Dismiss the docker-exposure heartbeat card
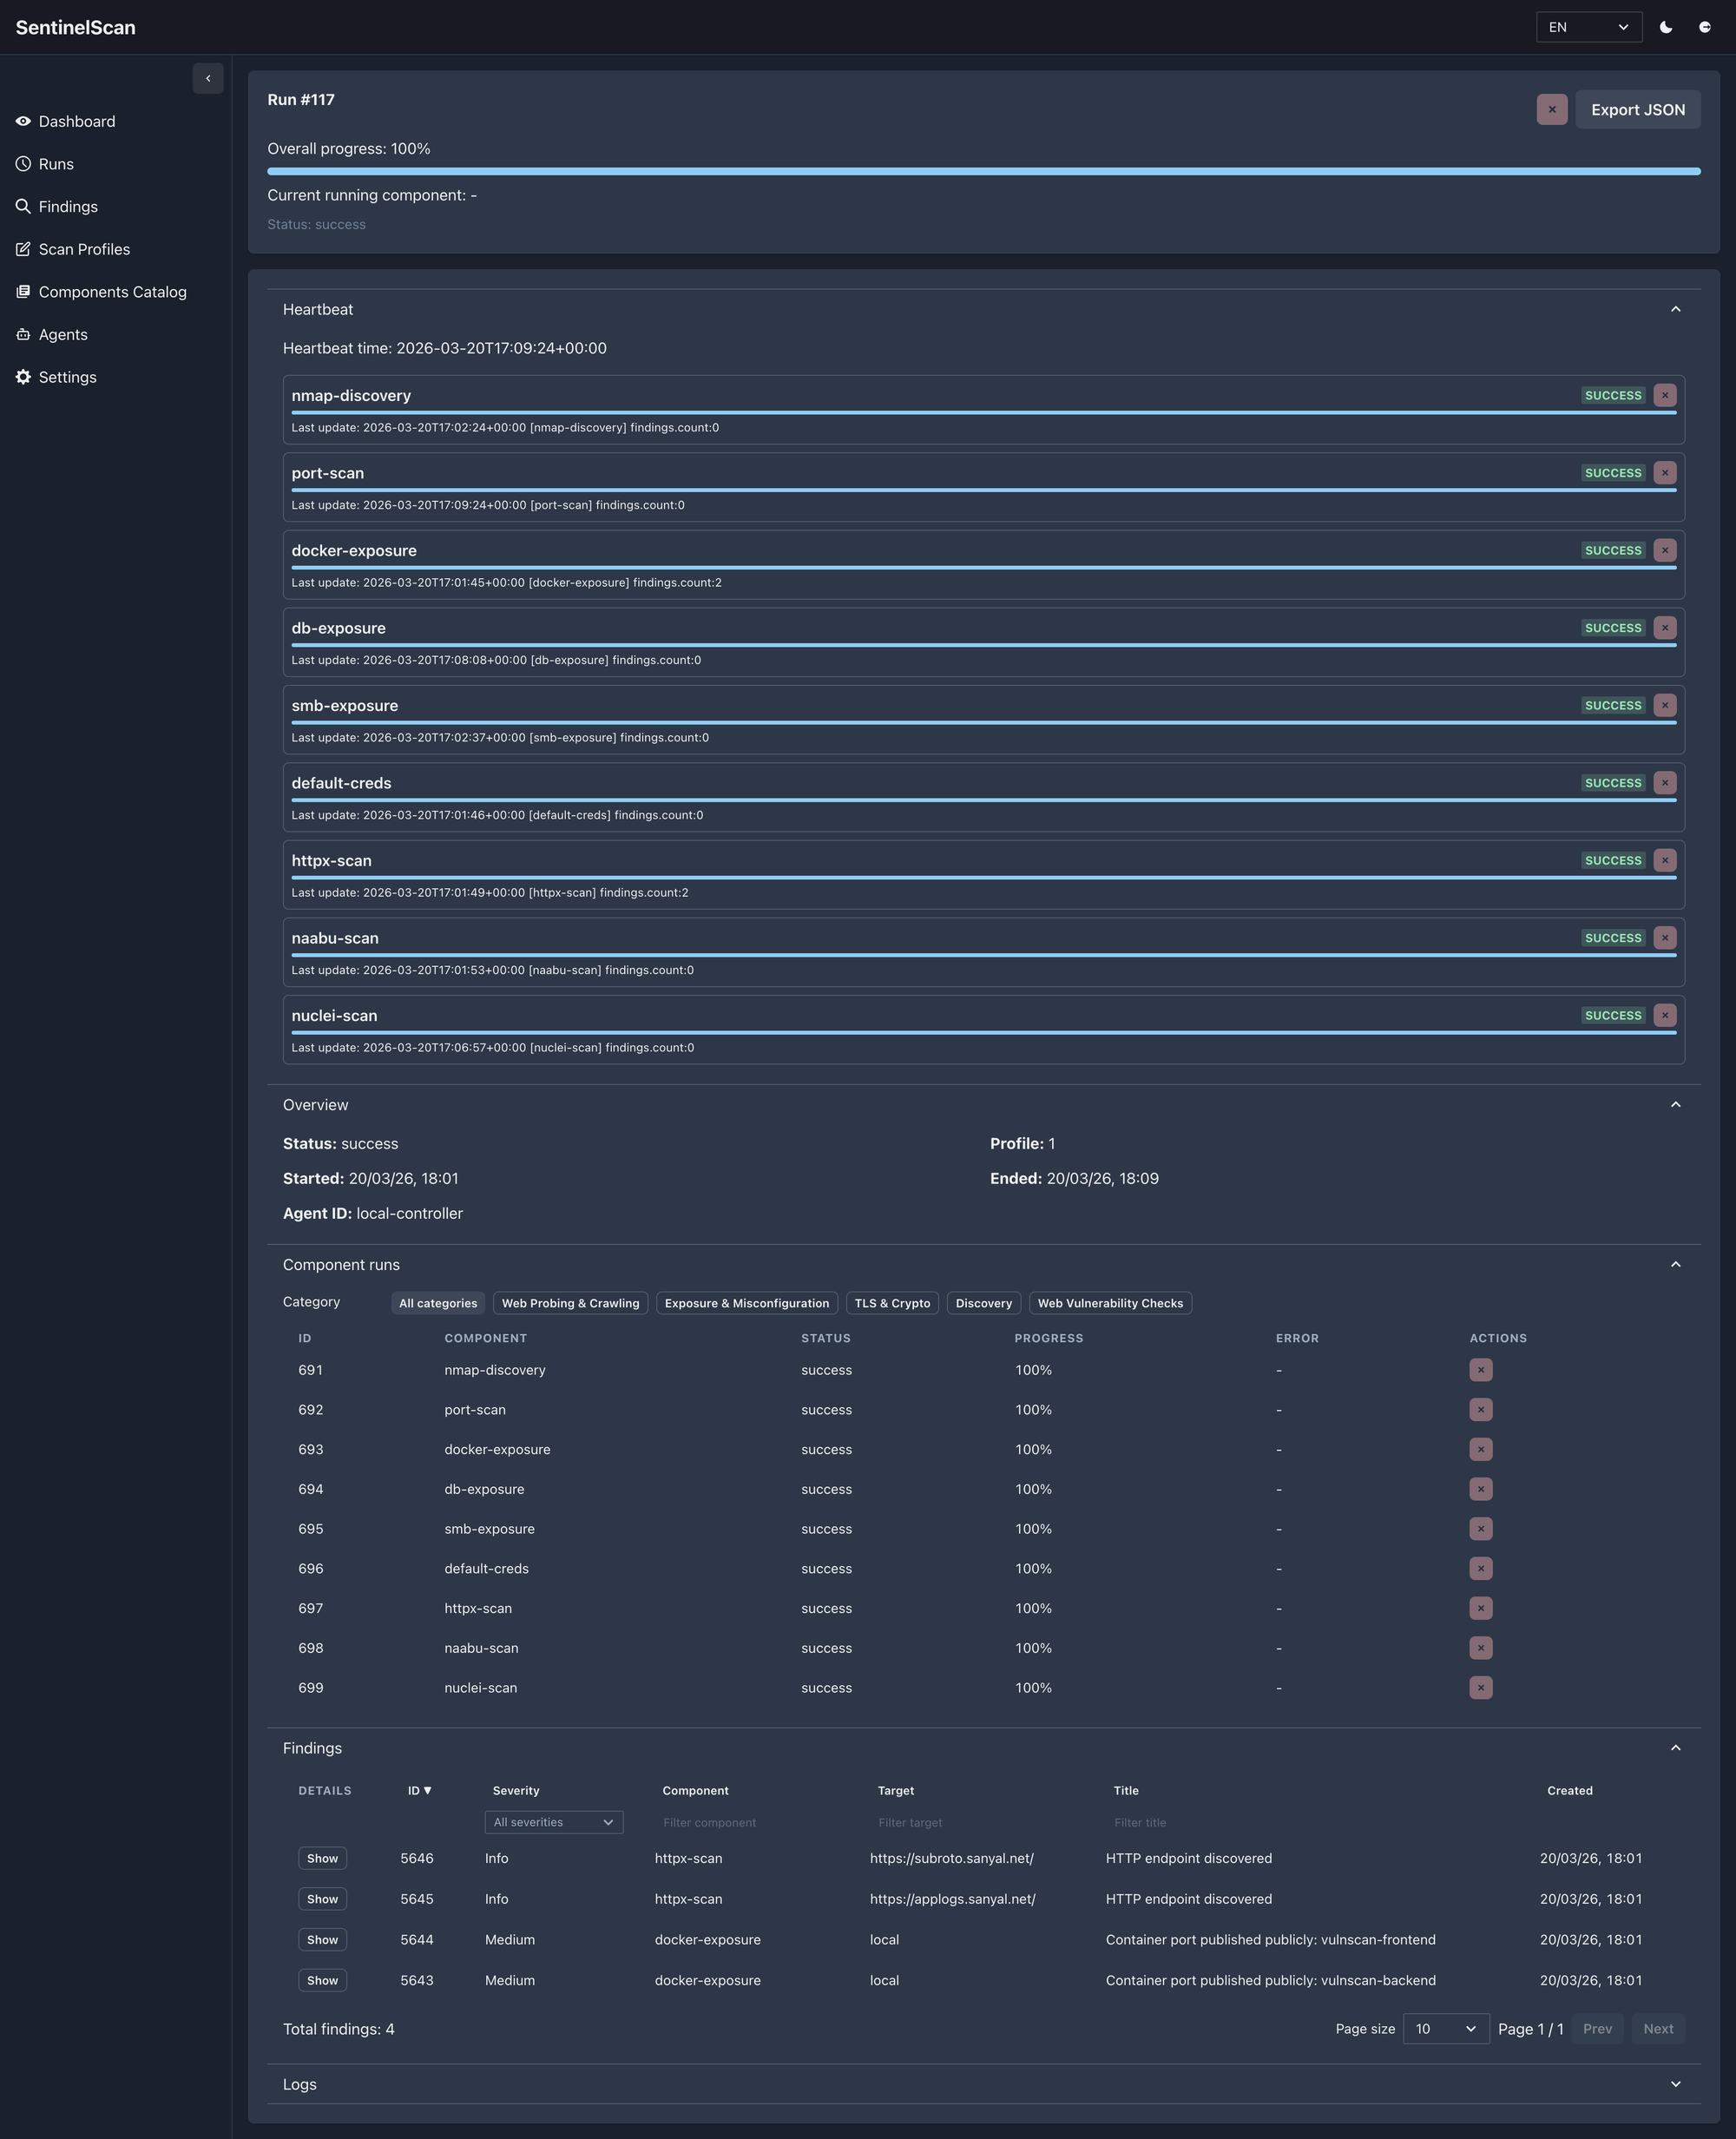 [1664, 550]
